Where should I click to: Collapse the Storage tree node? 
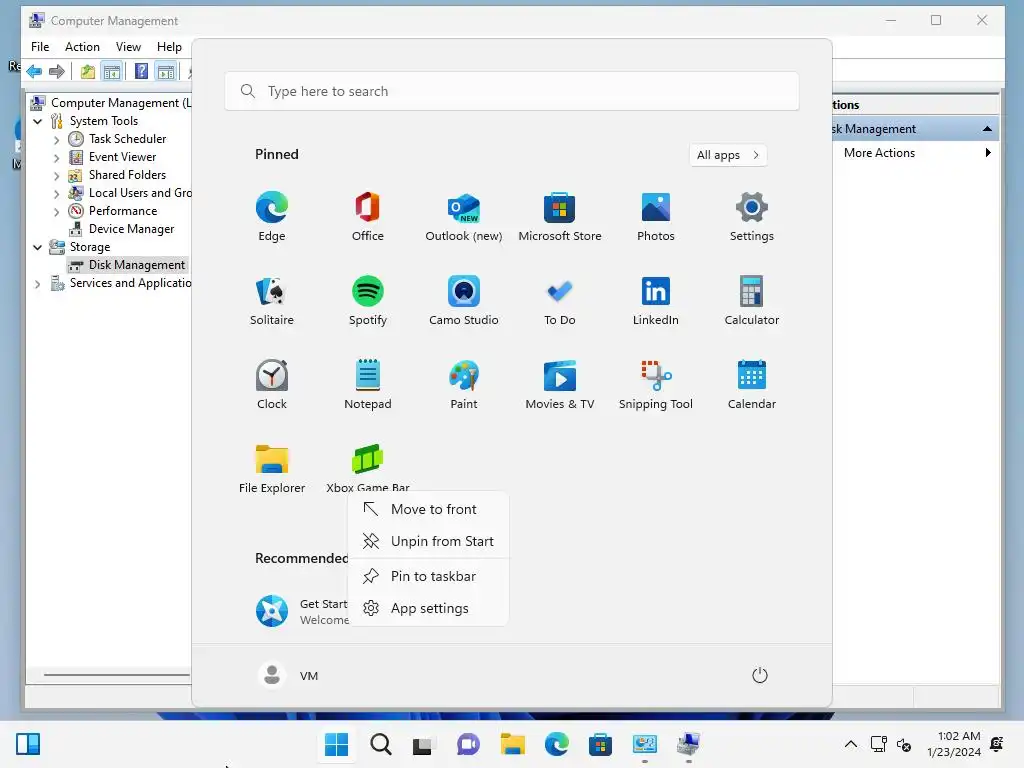click(x=38, y=248)
